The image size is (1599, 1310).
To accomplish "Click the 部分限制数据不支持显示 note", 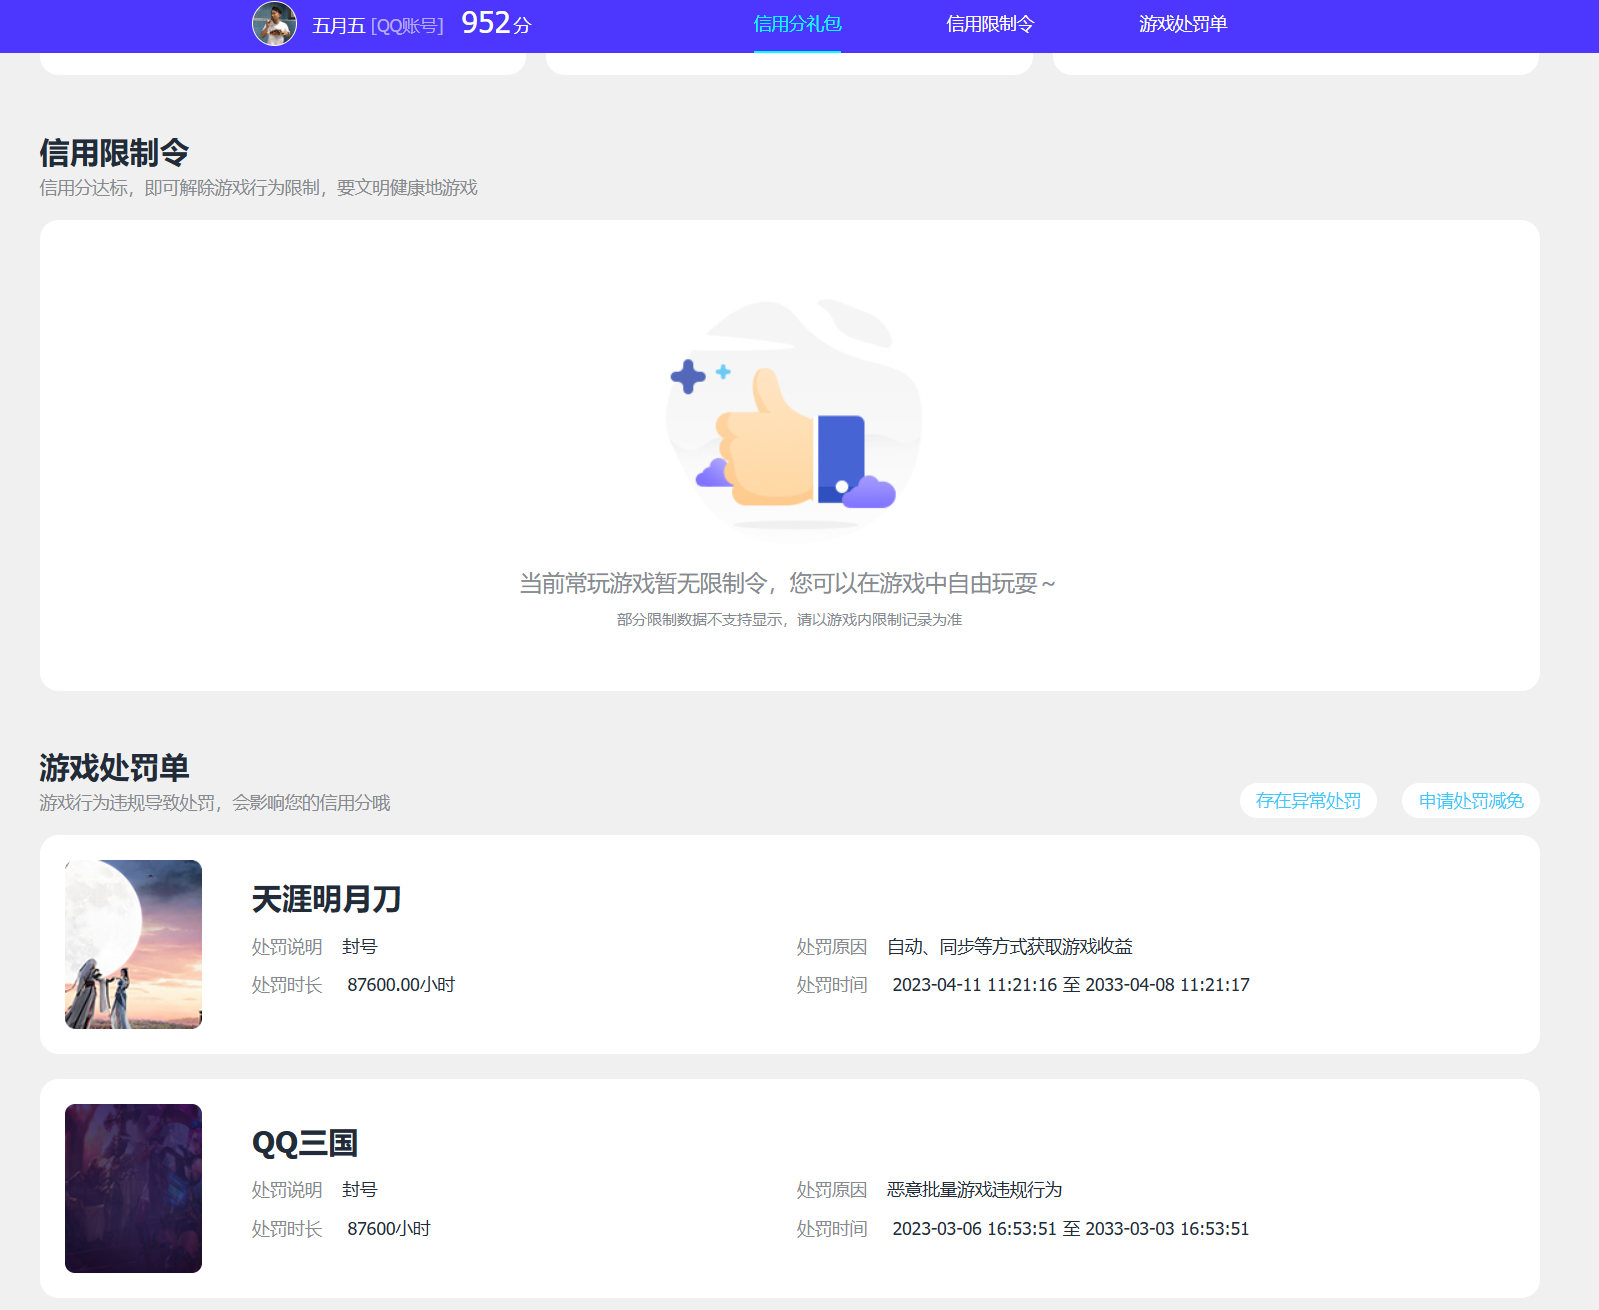I will pos(789,620).
